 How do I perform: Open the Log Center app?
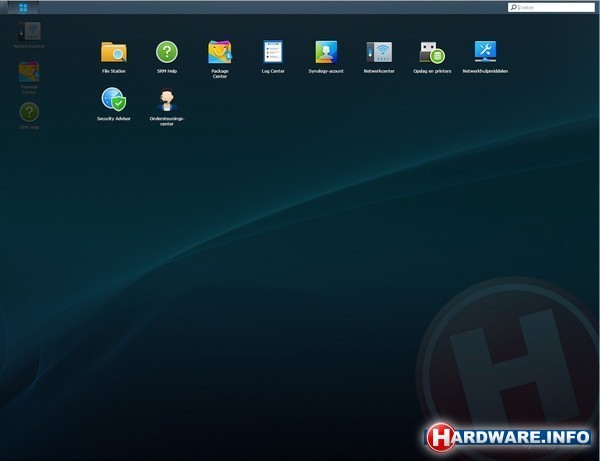click(x=273, y=57)
